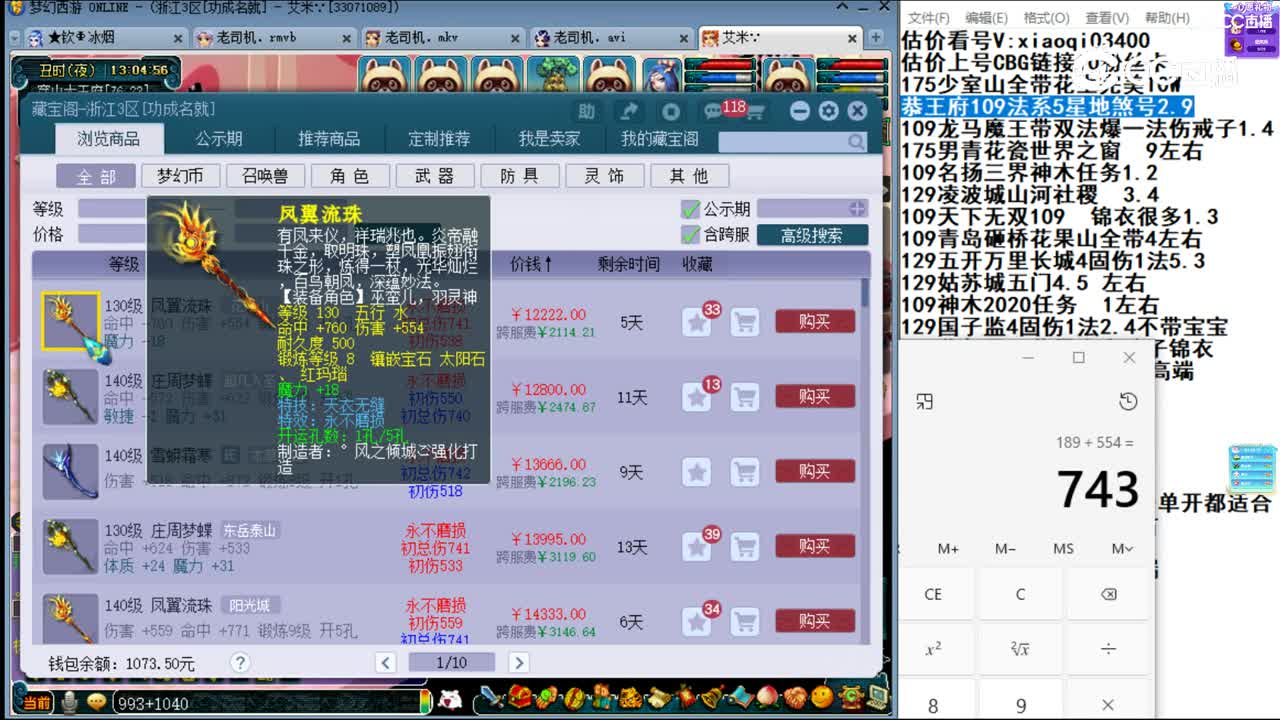Click 购买 for the 13666.00 listing
Viewport: 1280px width, 720px height.
[x=815, y=472]
